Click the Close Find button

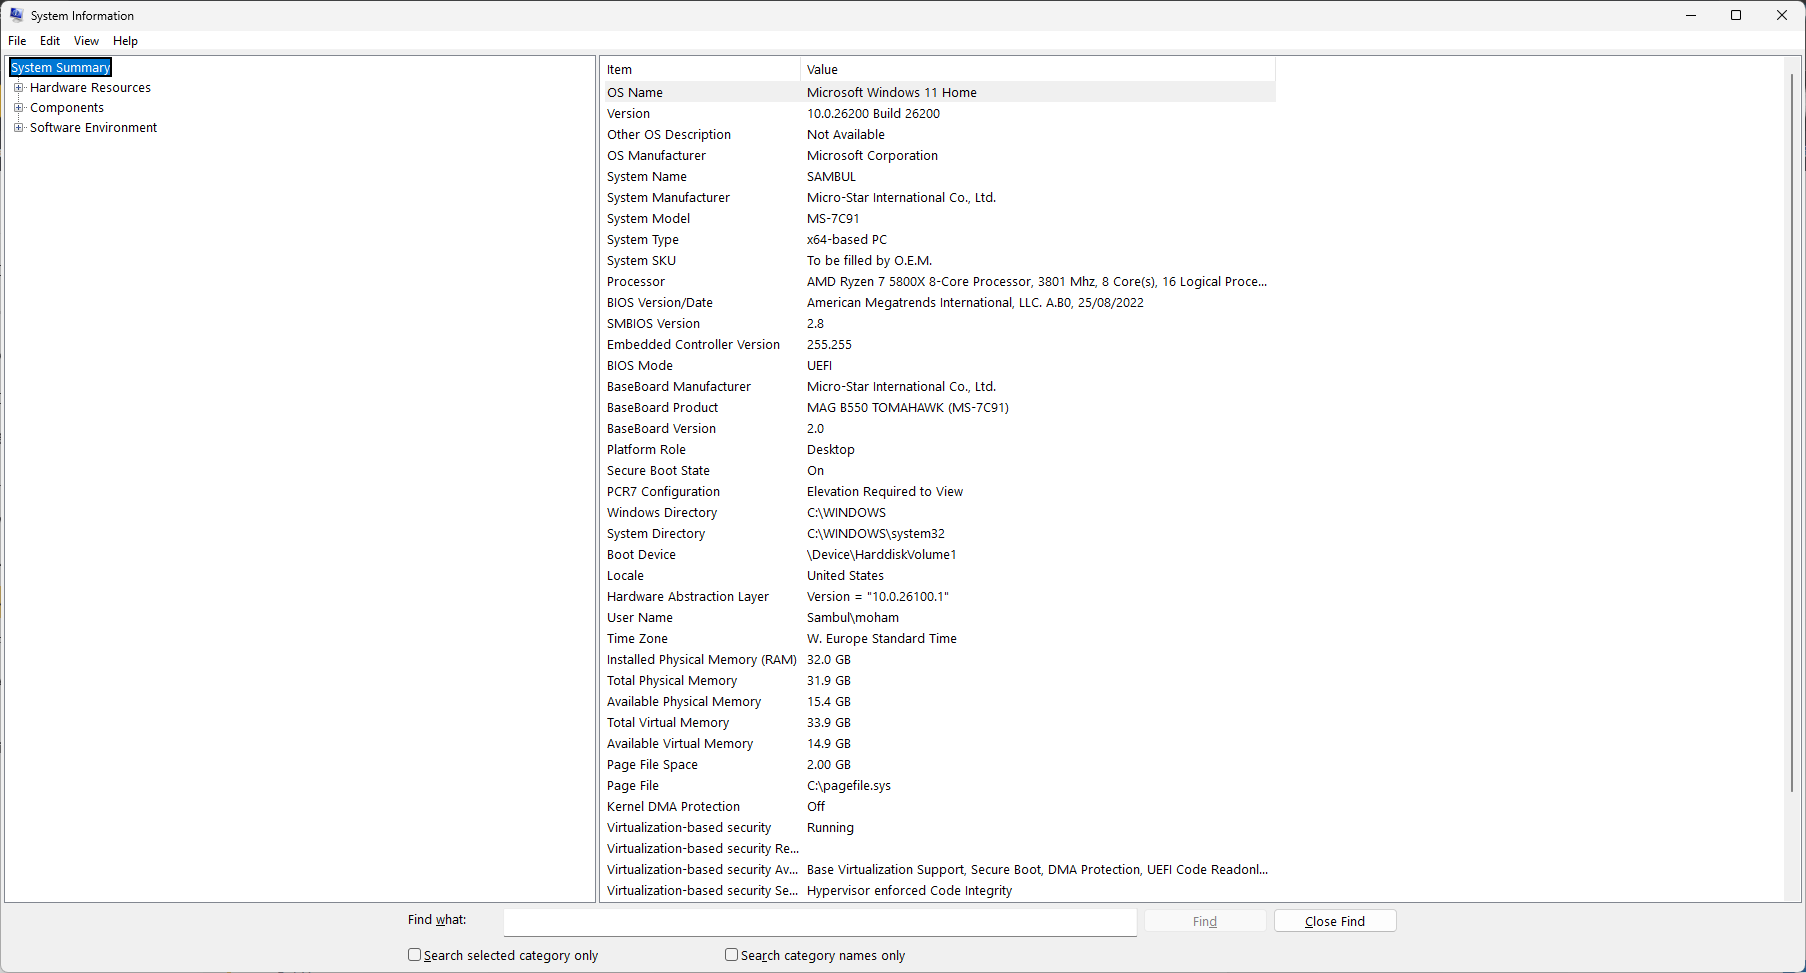pos(1335,921)
